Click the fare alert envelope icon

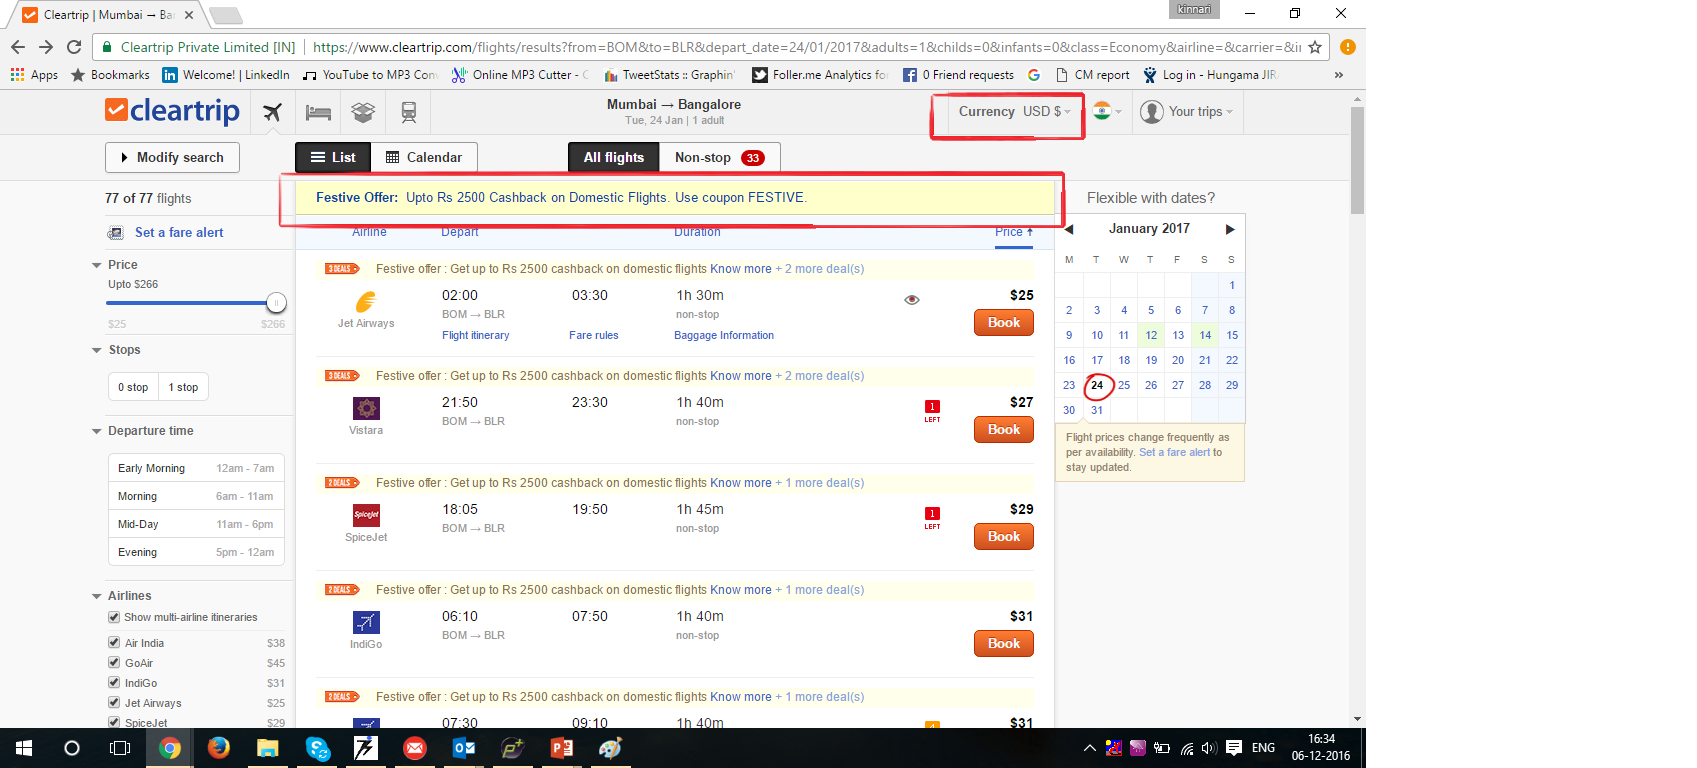116,233
